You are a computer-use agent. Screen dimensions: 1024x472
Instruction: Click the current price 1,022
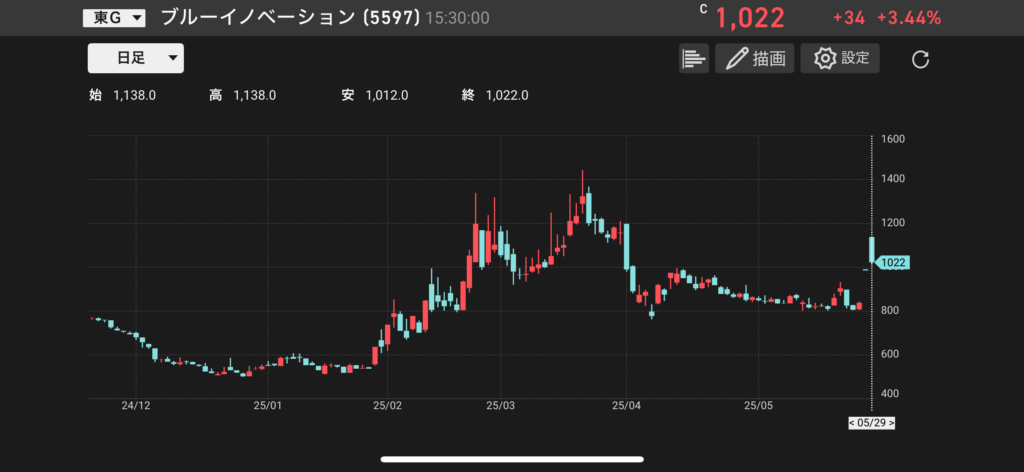point(750,18)
